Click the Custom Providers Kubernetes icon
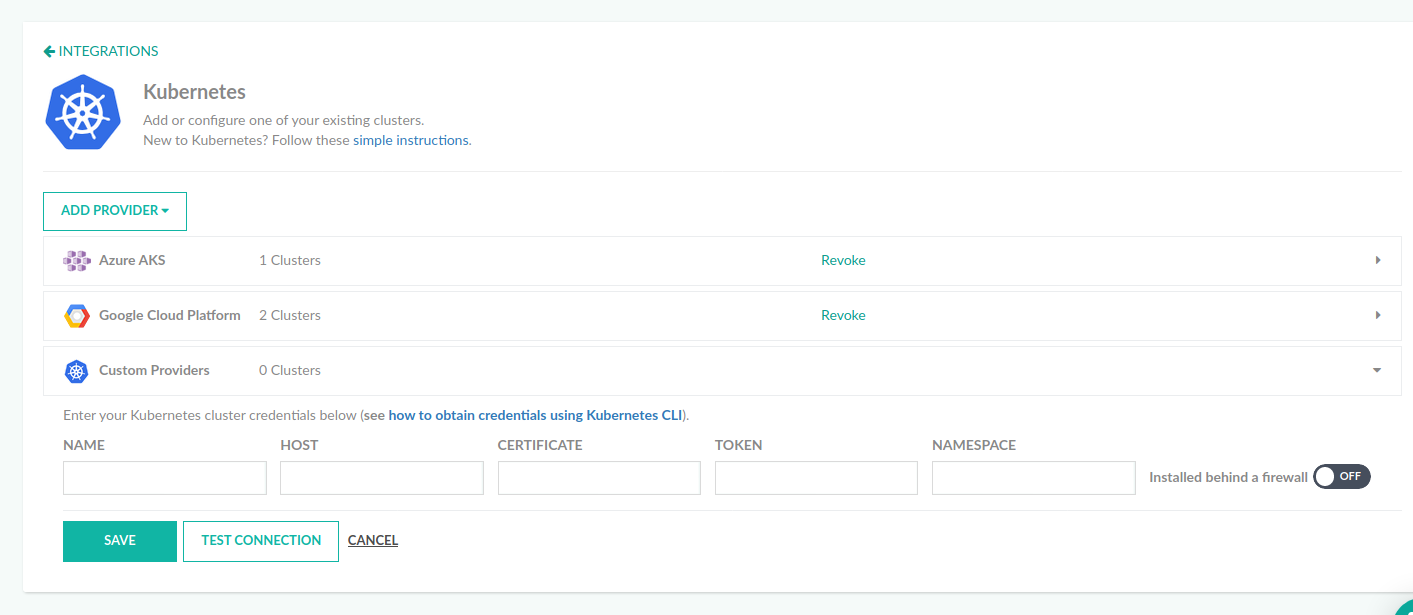This screenshot has height=615, width=1413. 77,371
